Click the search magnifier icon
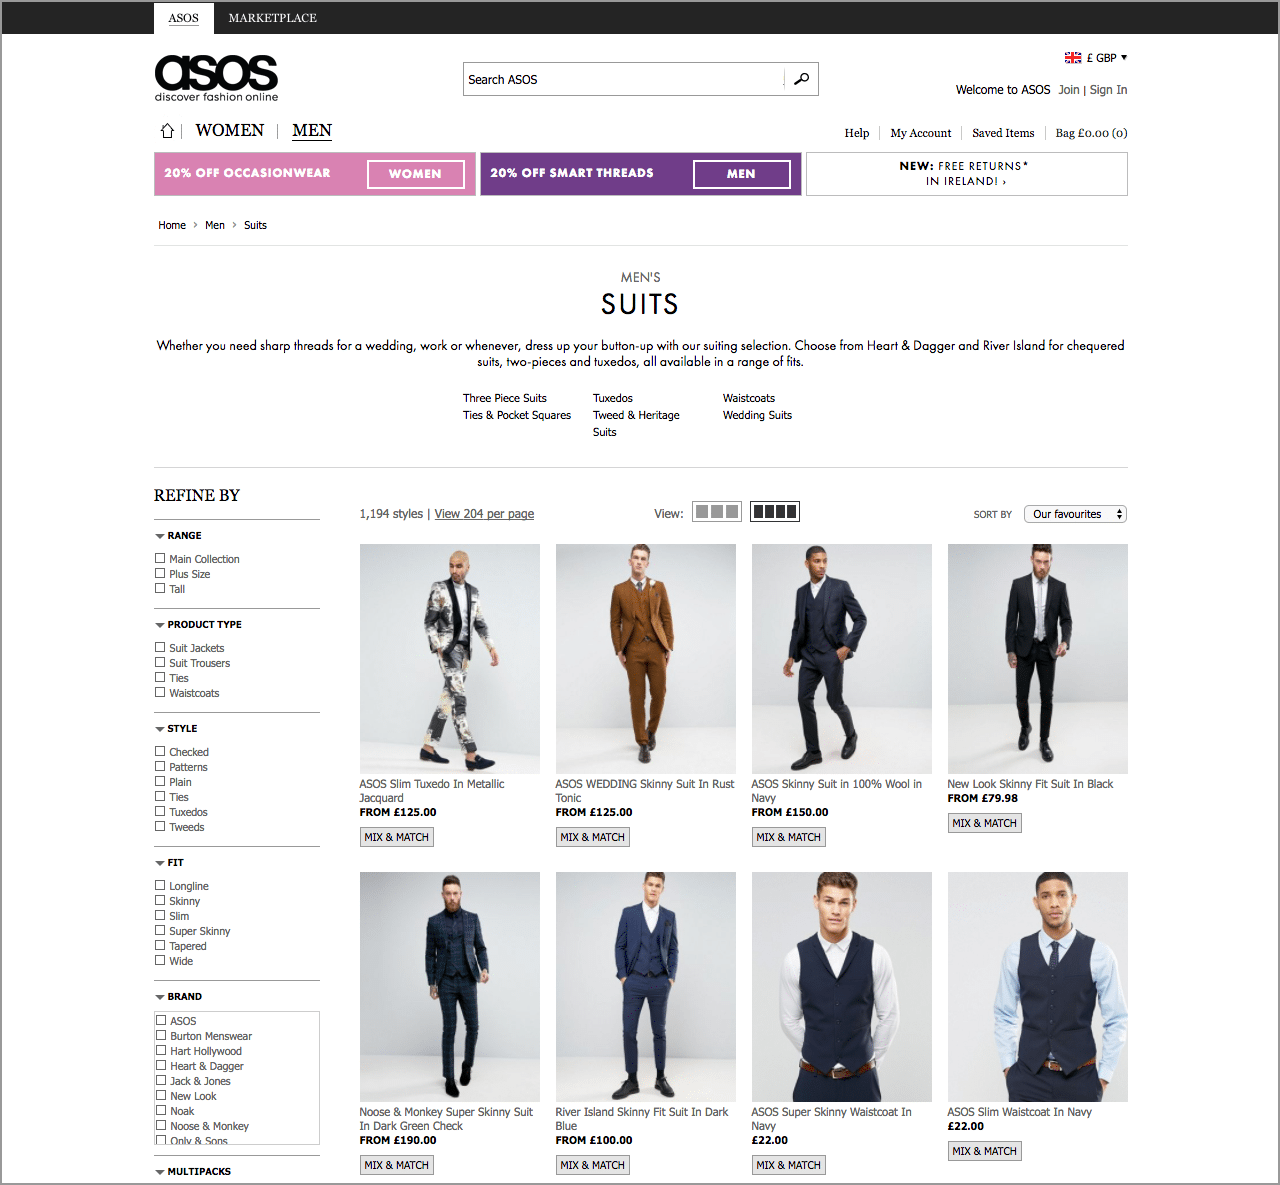The height and width of the screenshot is (1185, 1280). 801,79
